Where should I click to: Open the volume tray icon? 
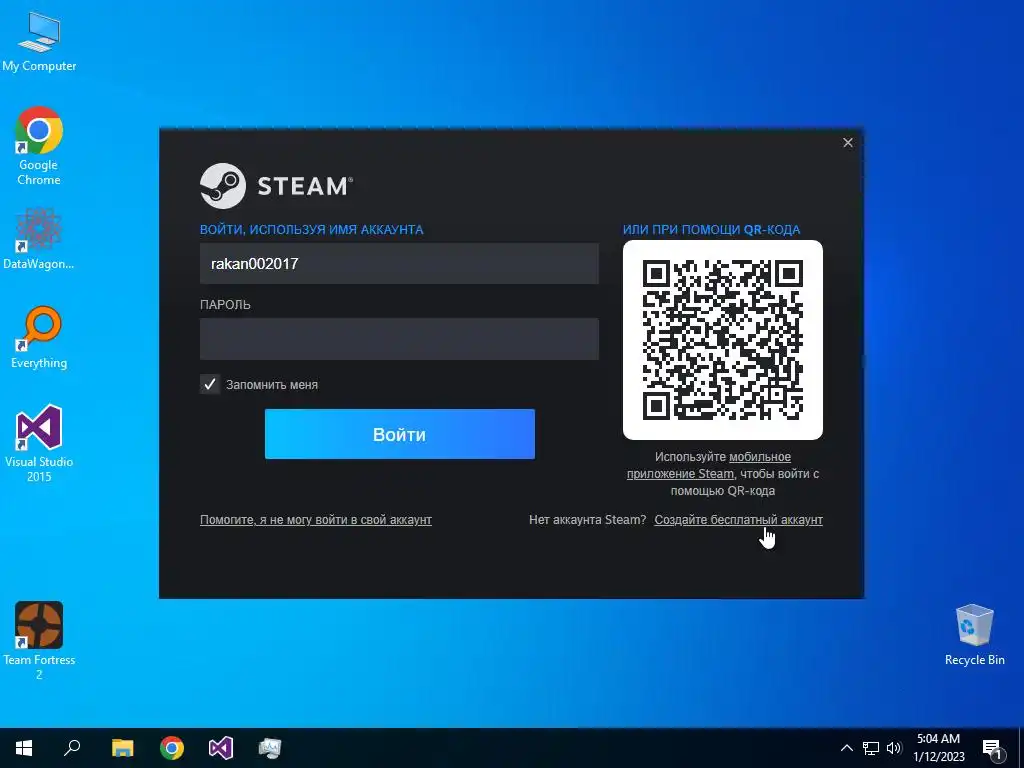pyautogui.click(x=894, y=748)
